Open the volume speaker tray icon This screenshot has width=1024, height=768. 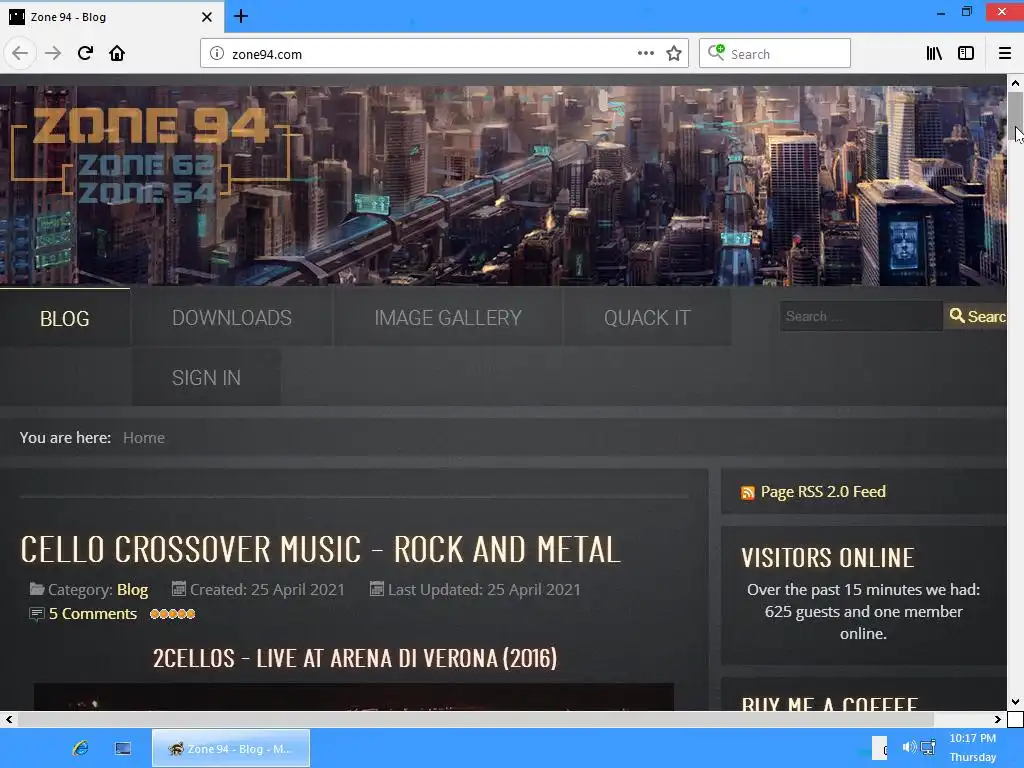(908, 746)
